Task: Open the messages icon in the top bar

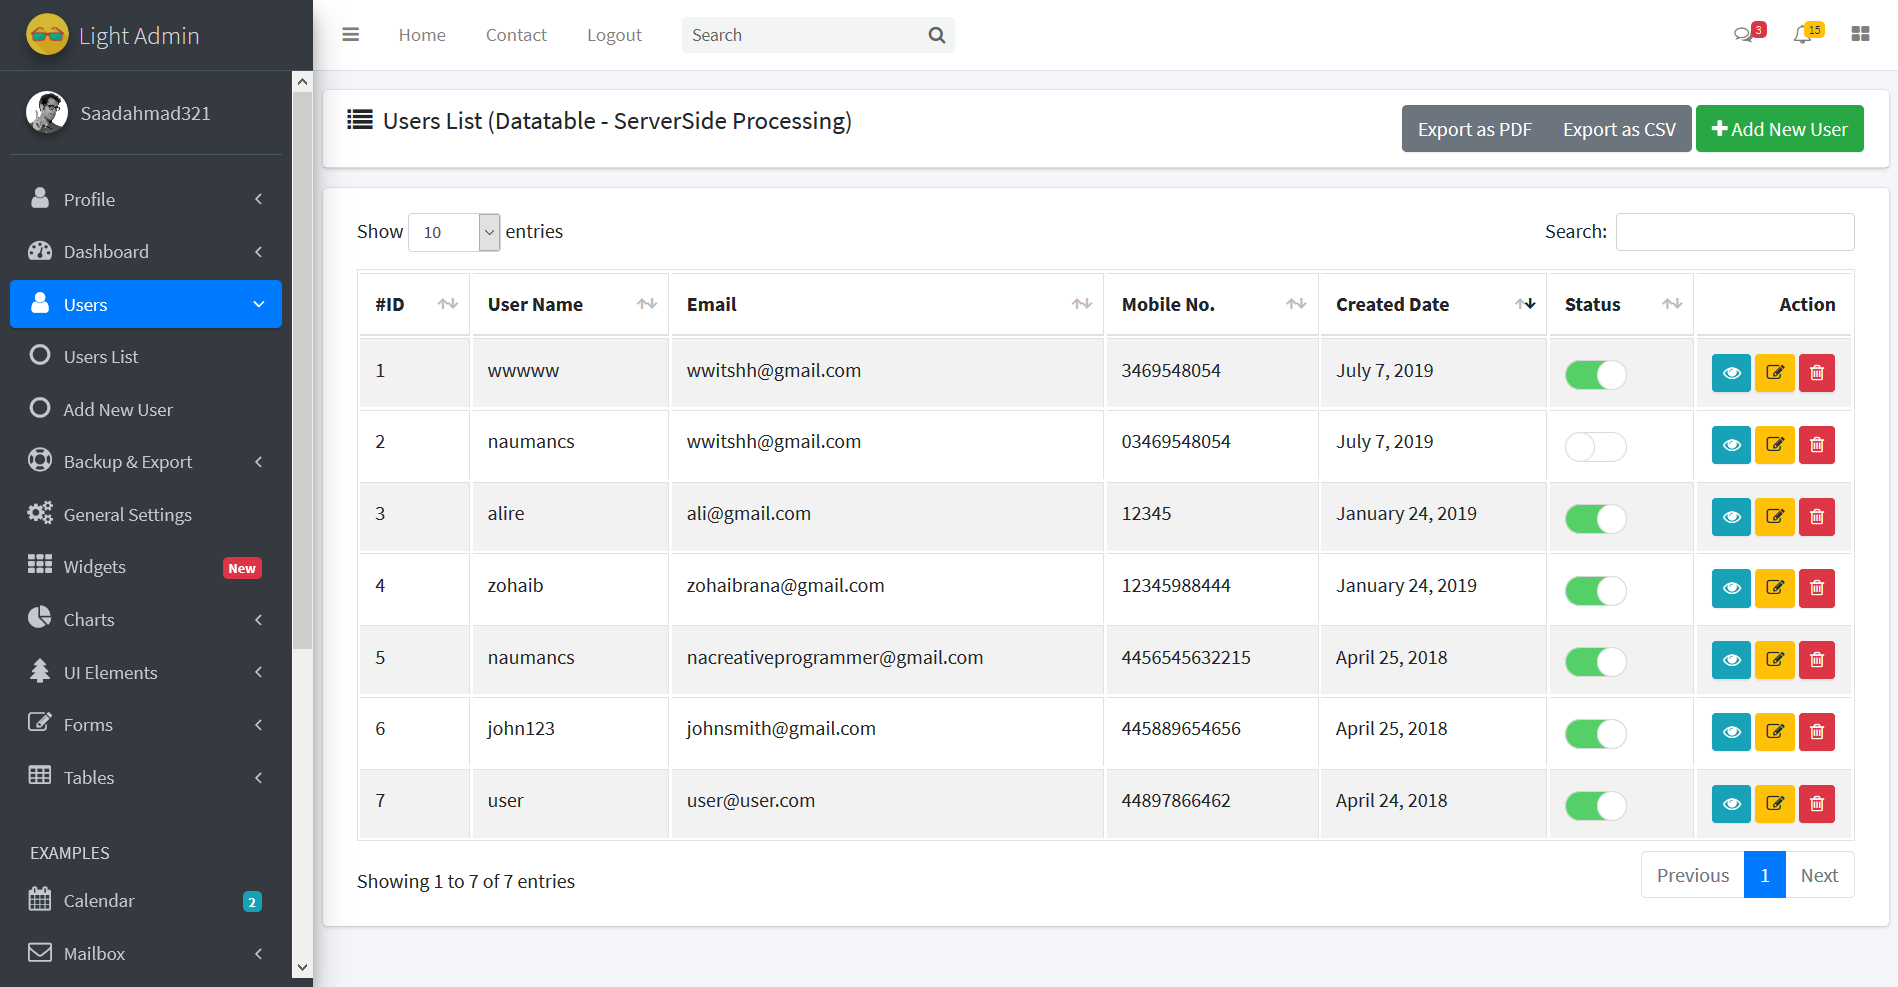Action: tap(1744, 34)
